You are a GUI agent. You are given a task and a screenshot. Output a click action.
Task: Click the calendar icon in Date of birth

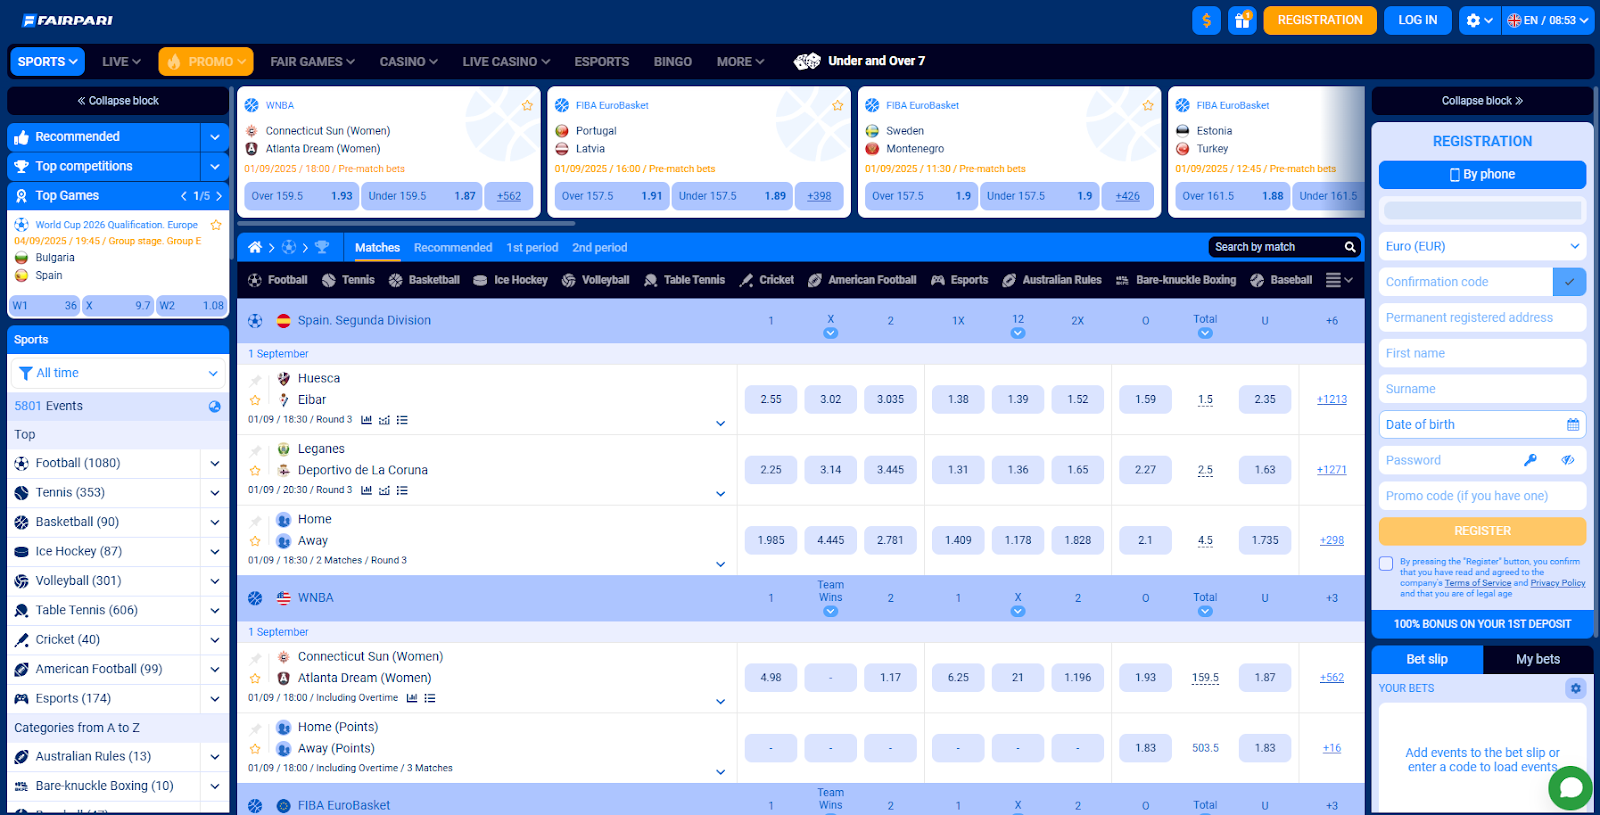[1573, 425]
